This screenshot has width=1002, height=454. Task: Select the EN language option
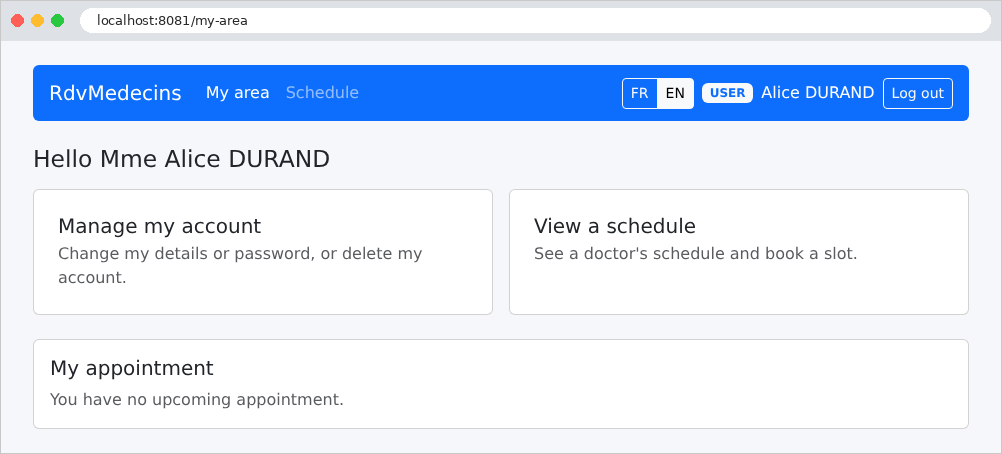click(675, 93)
